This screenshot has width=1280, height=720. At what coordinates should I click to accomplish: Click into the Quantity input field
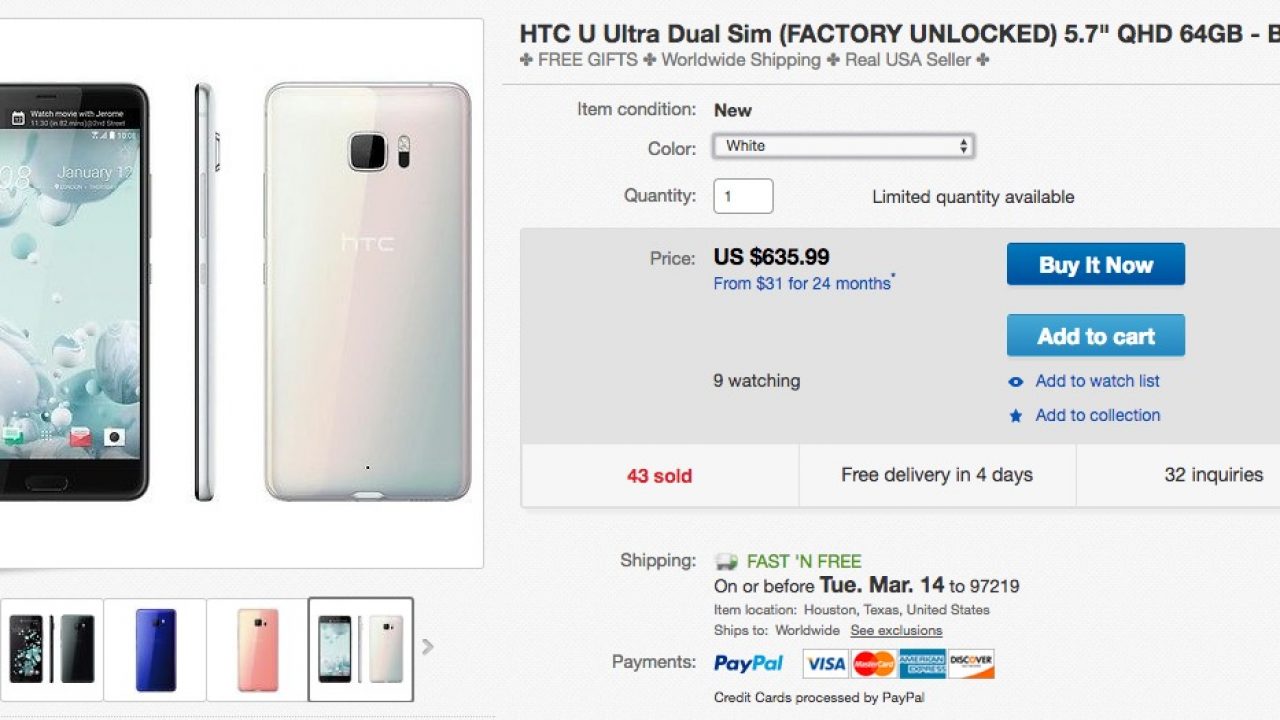[743, 196]
